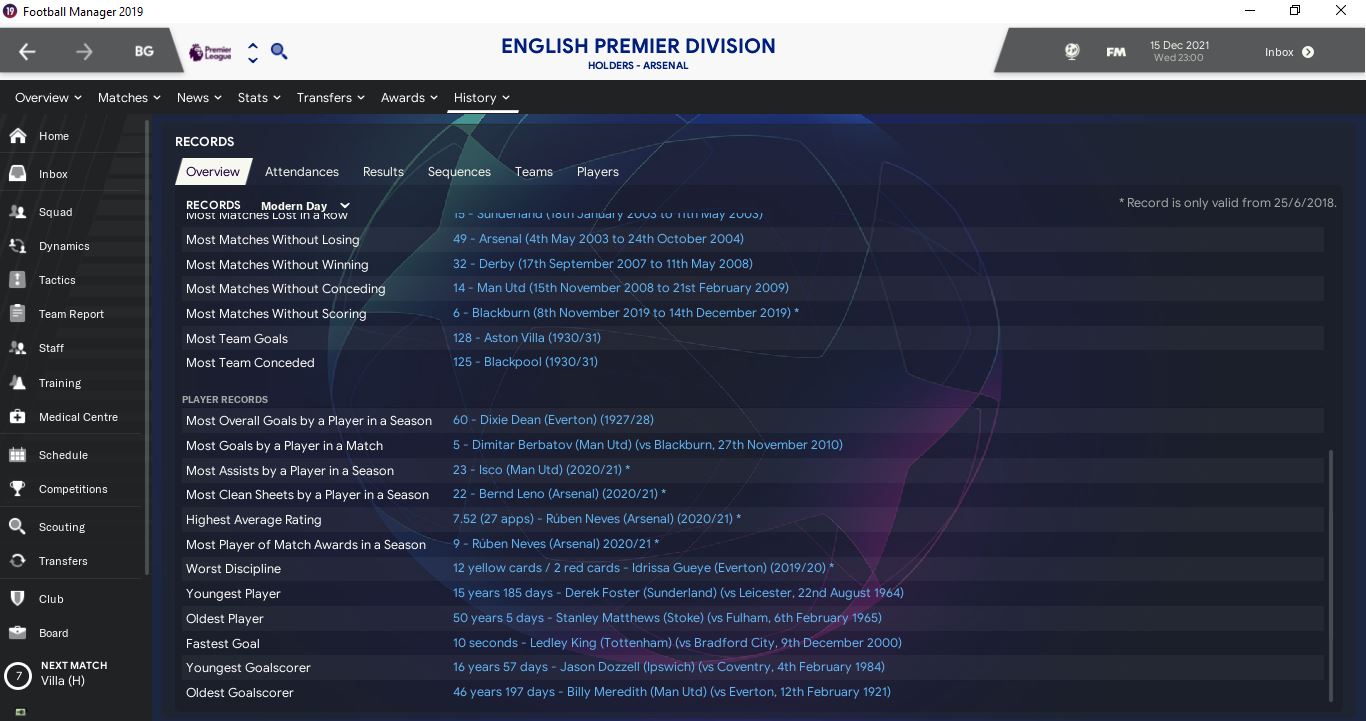The height and width of the screenshot is (721, 1366).
Task: Open the sidebar Transfers icon
Action: tap(17, 561)
